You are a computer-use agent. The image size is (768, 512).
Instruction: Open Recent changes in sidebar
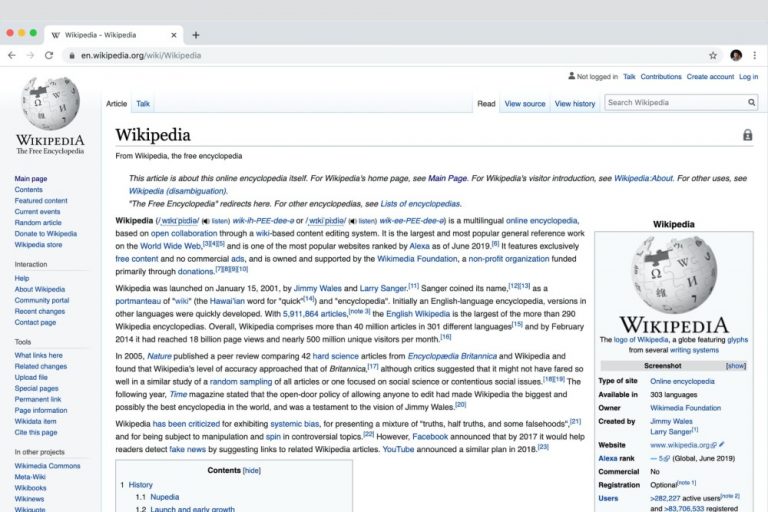(x=40, y=311)
